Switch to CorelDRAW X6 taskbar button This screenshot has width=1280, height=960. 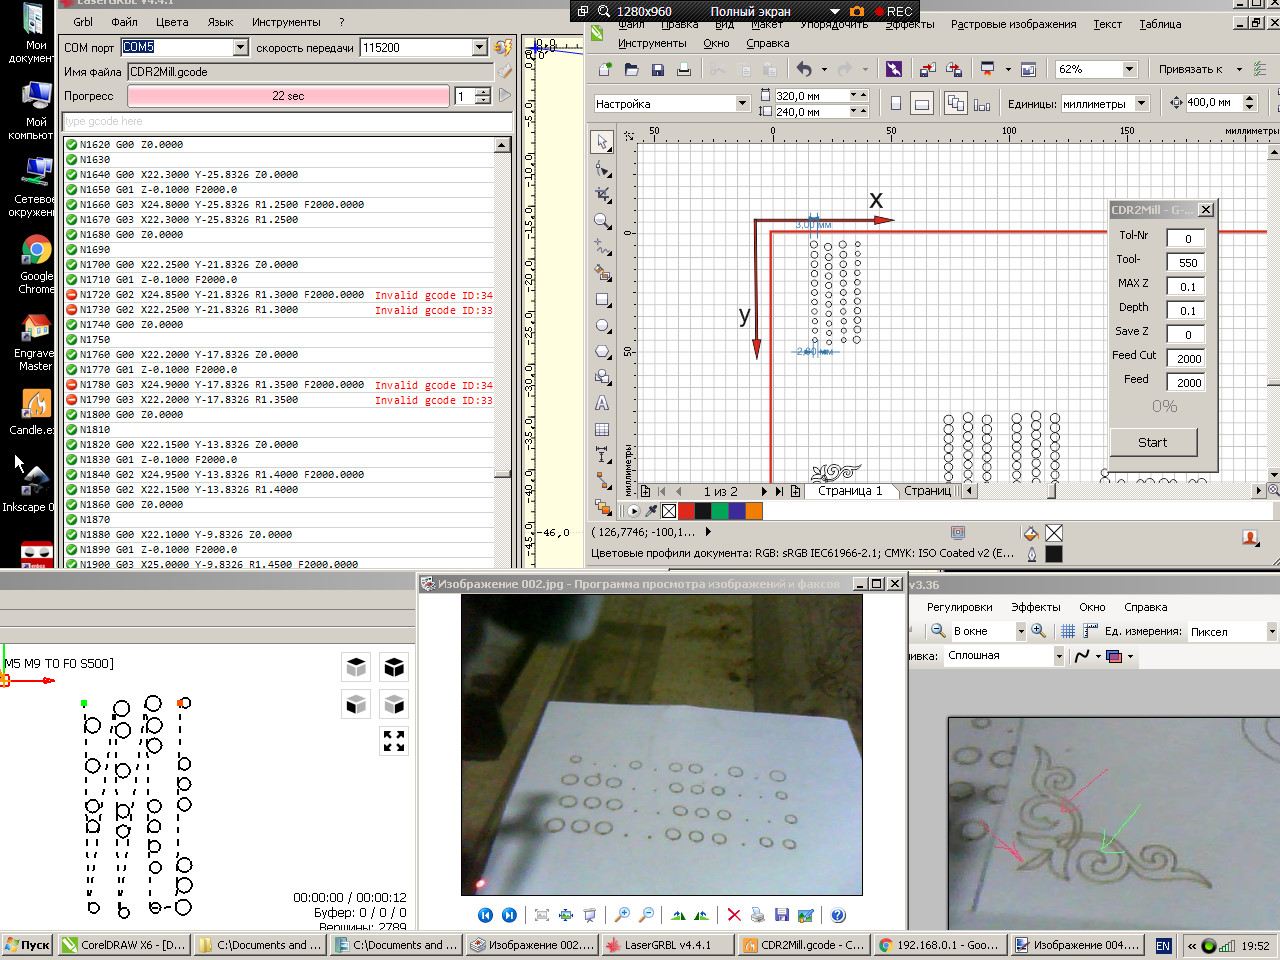pyautogui.click(x=124, y=944)
